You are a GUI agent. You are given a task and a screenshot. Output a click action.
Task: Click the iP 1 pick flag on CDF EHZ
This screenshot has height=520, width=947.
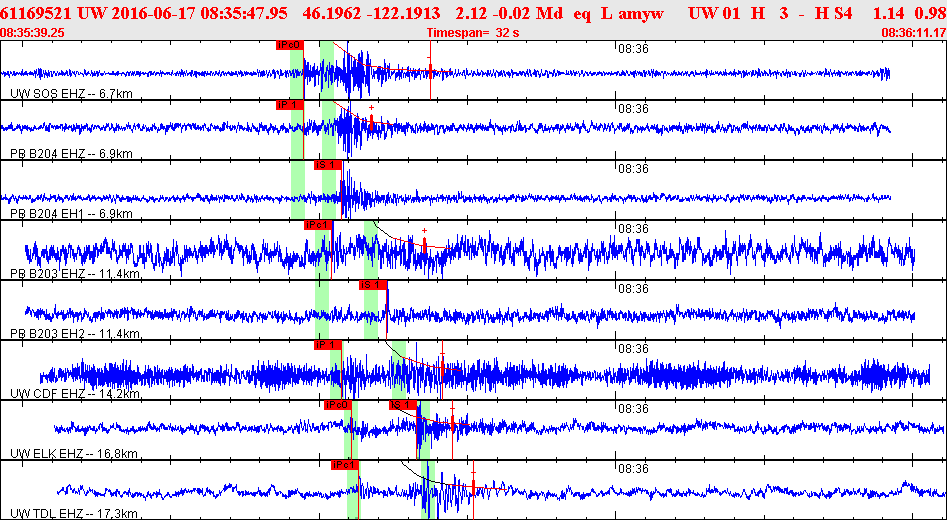328,345
